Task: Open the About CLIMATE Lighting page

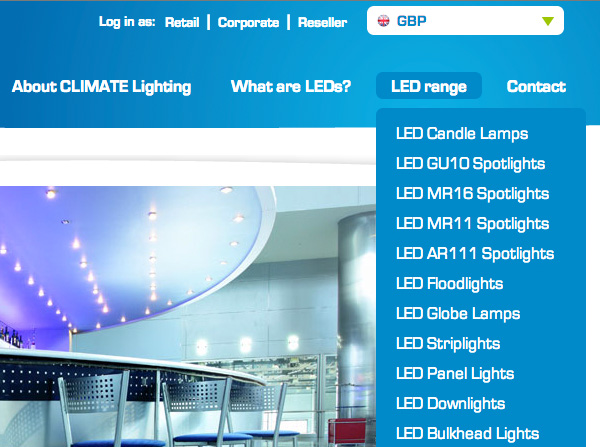Action: 101,87
